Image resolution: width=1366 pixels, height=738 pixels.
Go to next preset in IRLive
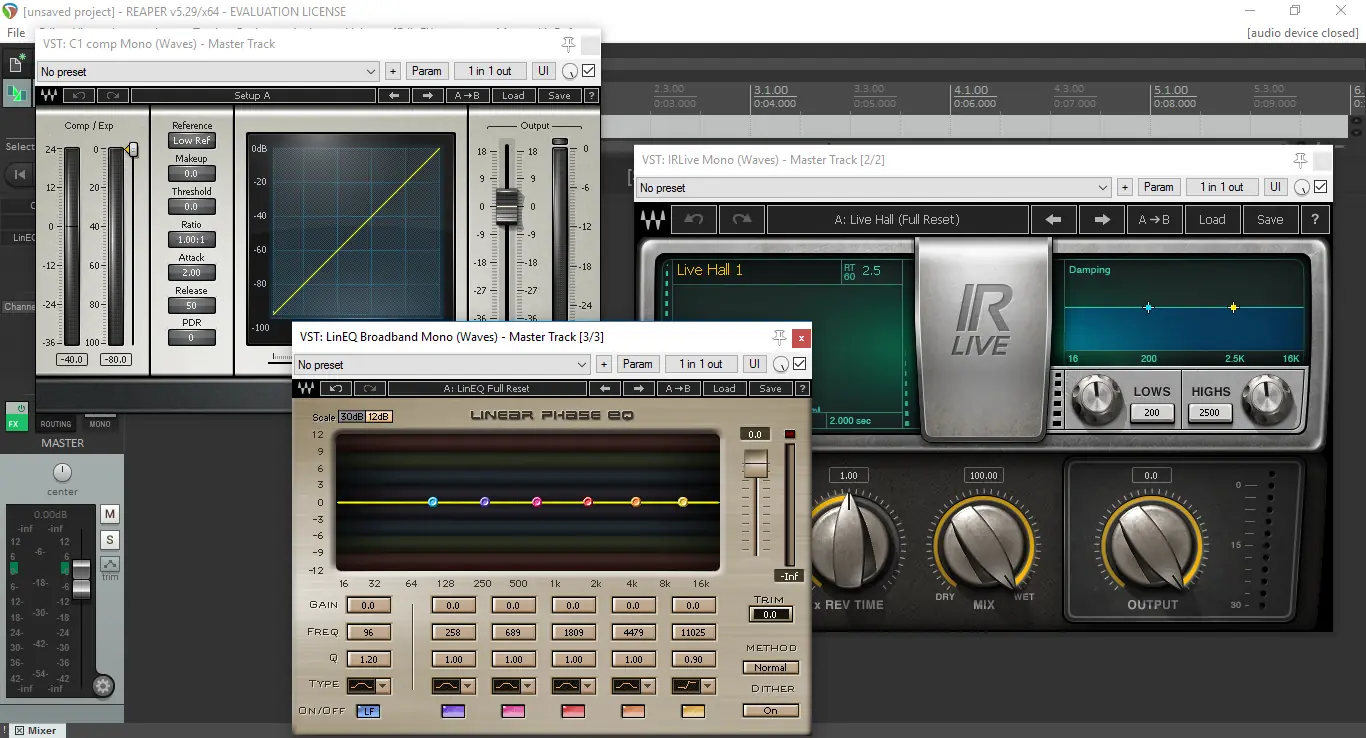pyautogui.click(x=1101, y=220)
